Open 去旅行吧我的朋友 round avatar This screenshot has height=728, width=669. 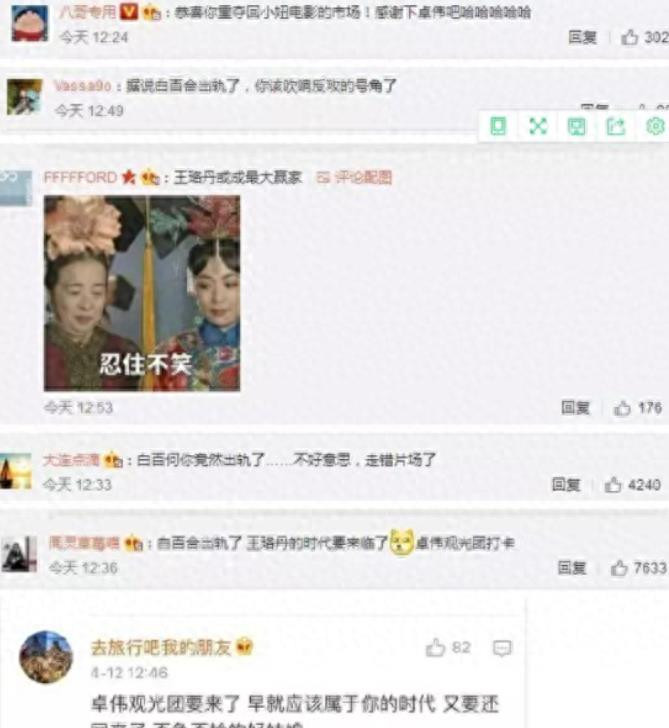[x=46, y=656]
